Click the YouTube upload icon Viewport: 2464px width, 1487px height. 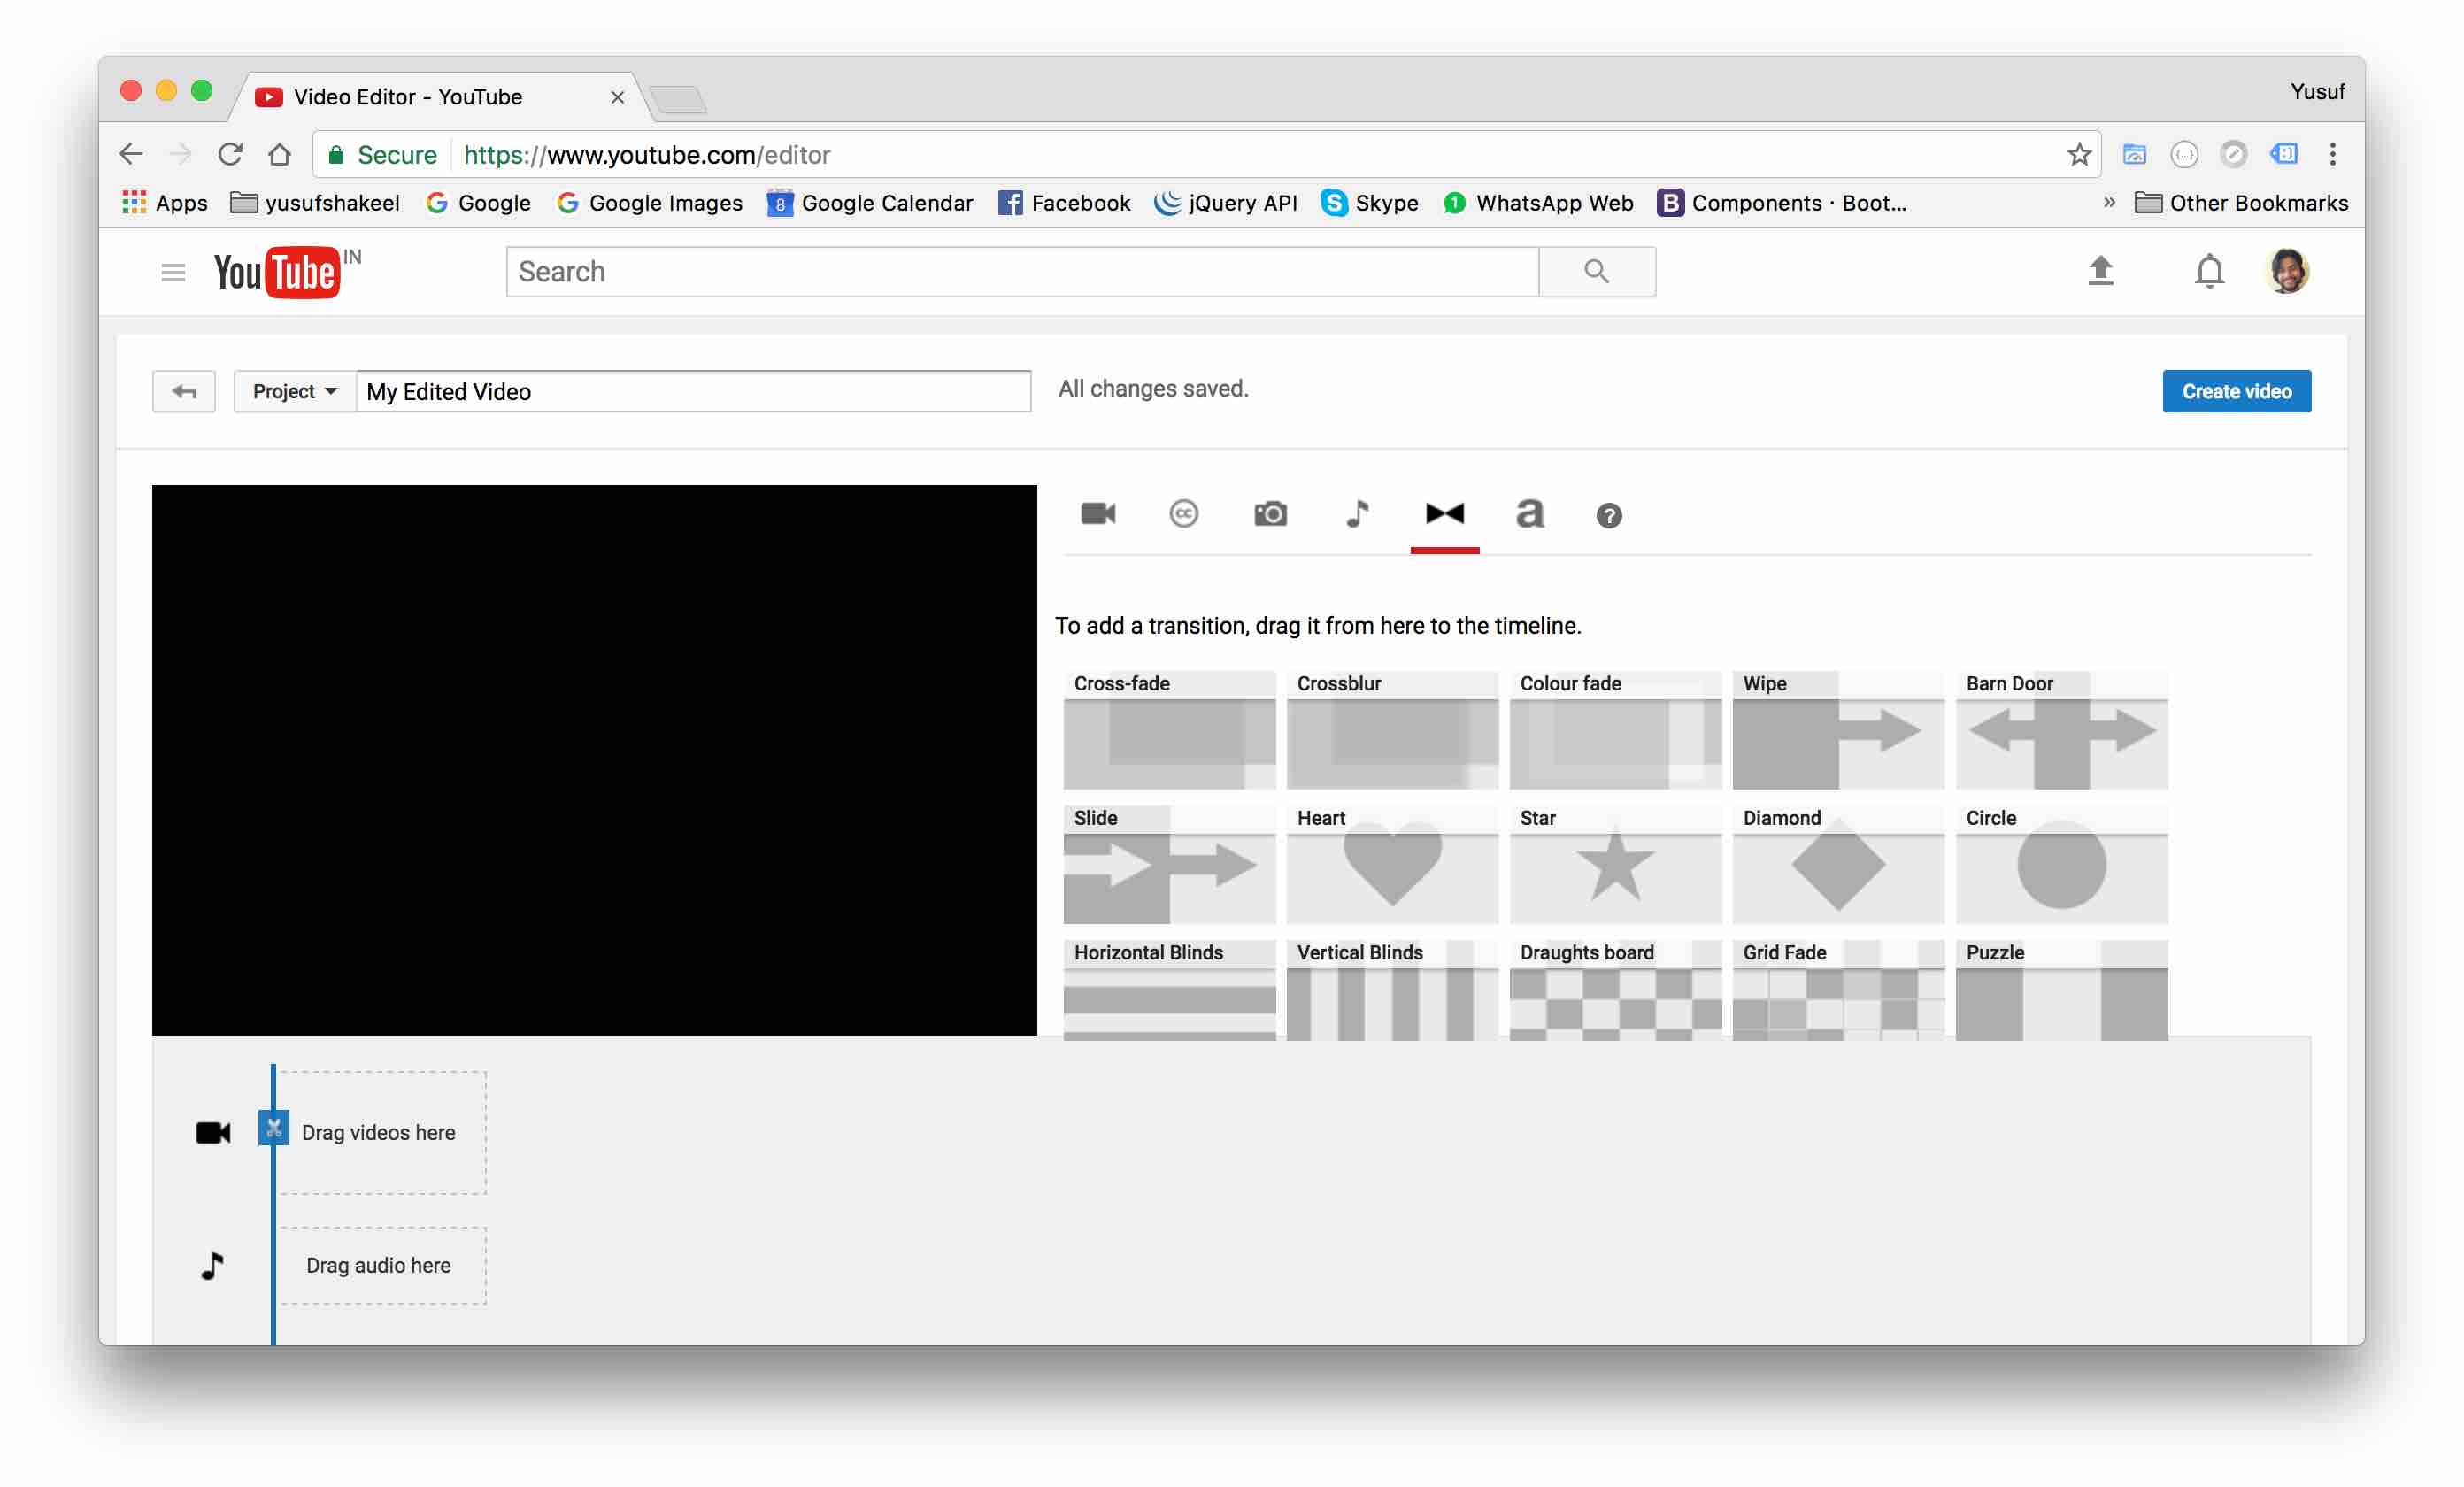point(2099,271)
